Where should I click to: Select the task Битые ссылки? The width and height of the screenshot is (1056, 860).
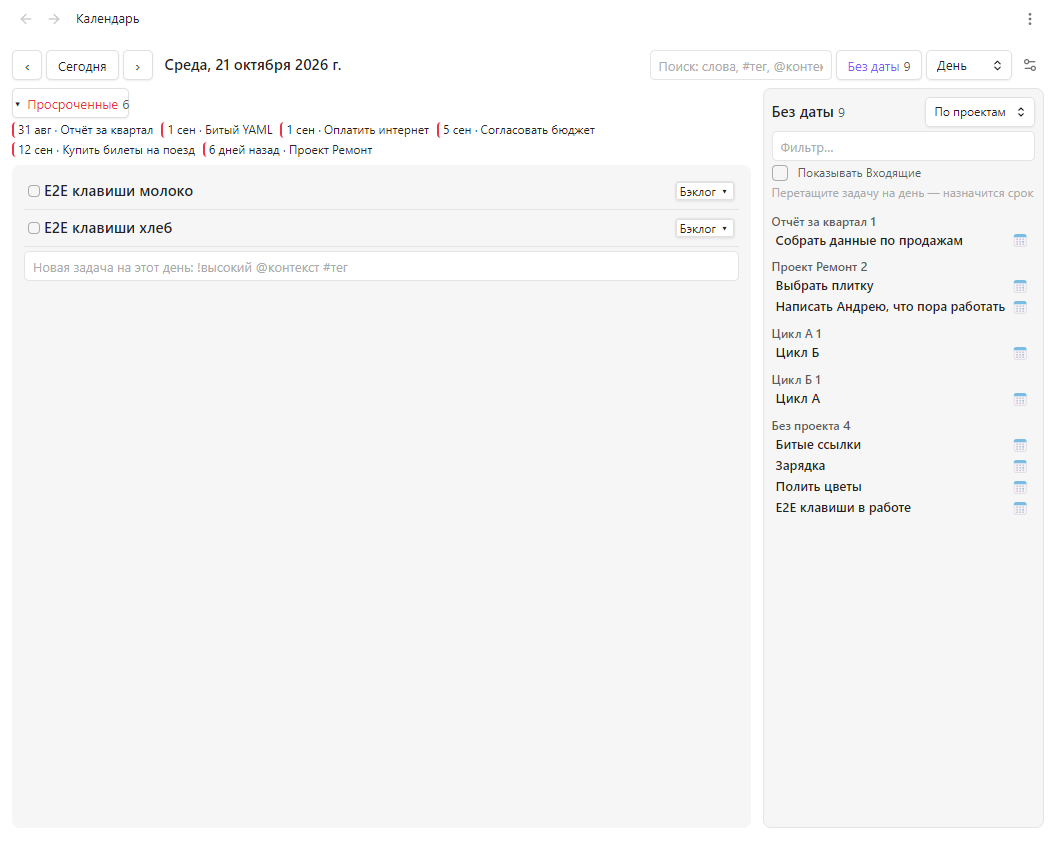point(818,444)
